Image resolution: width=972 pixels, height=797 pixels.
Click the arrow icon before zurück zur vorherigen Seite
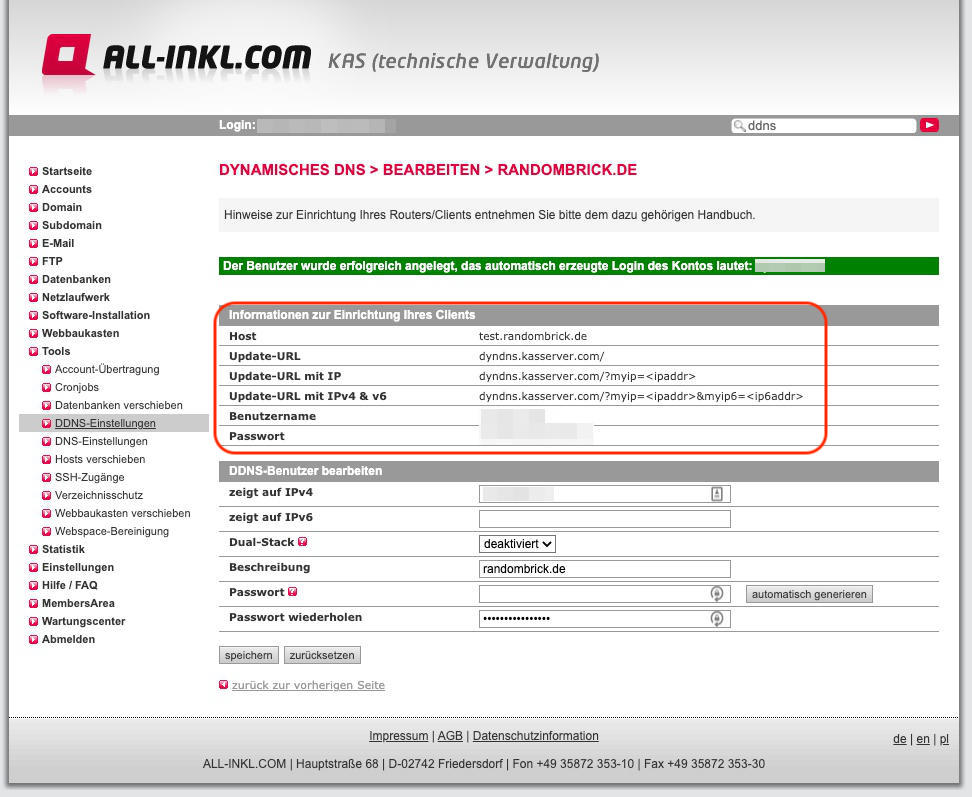(224, 685)
